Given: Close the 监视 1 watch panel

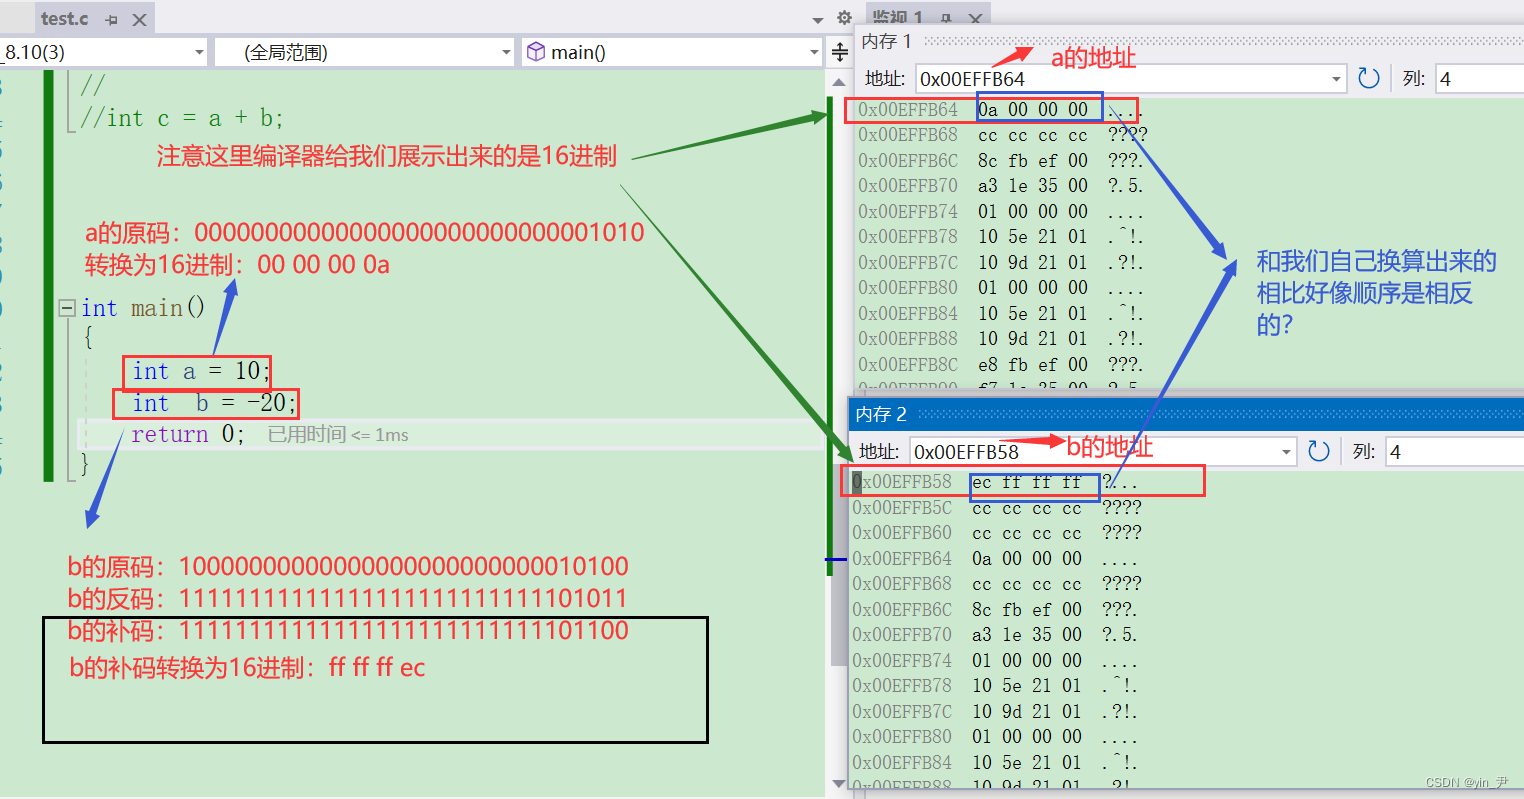Looking at the screenshot, I should tap(974, 18).
